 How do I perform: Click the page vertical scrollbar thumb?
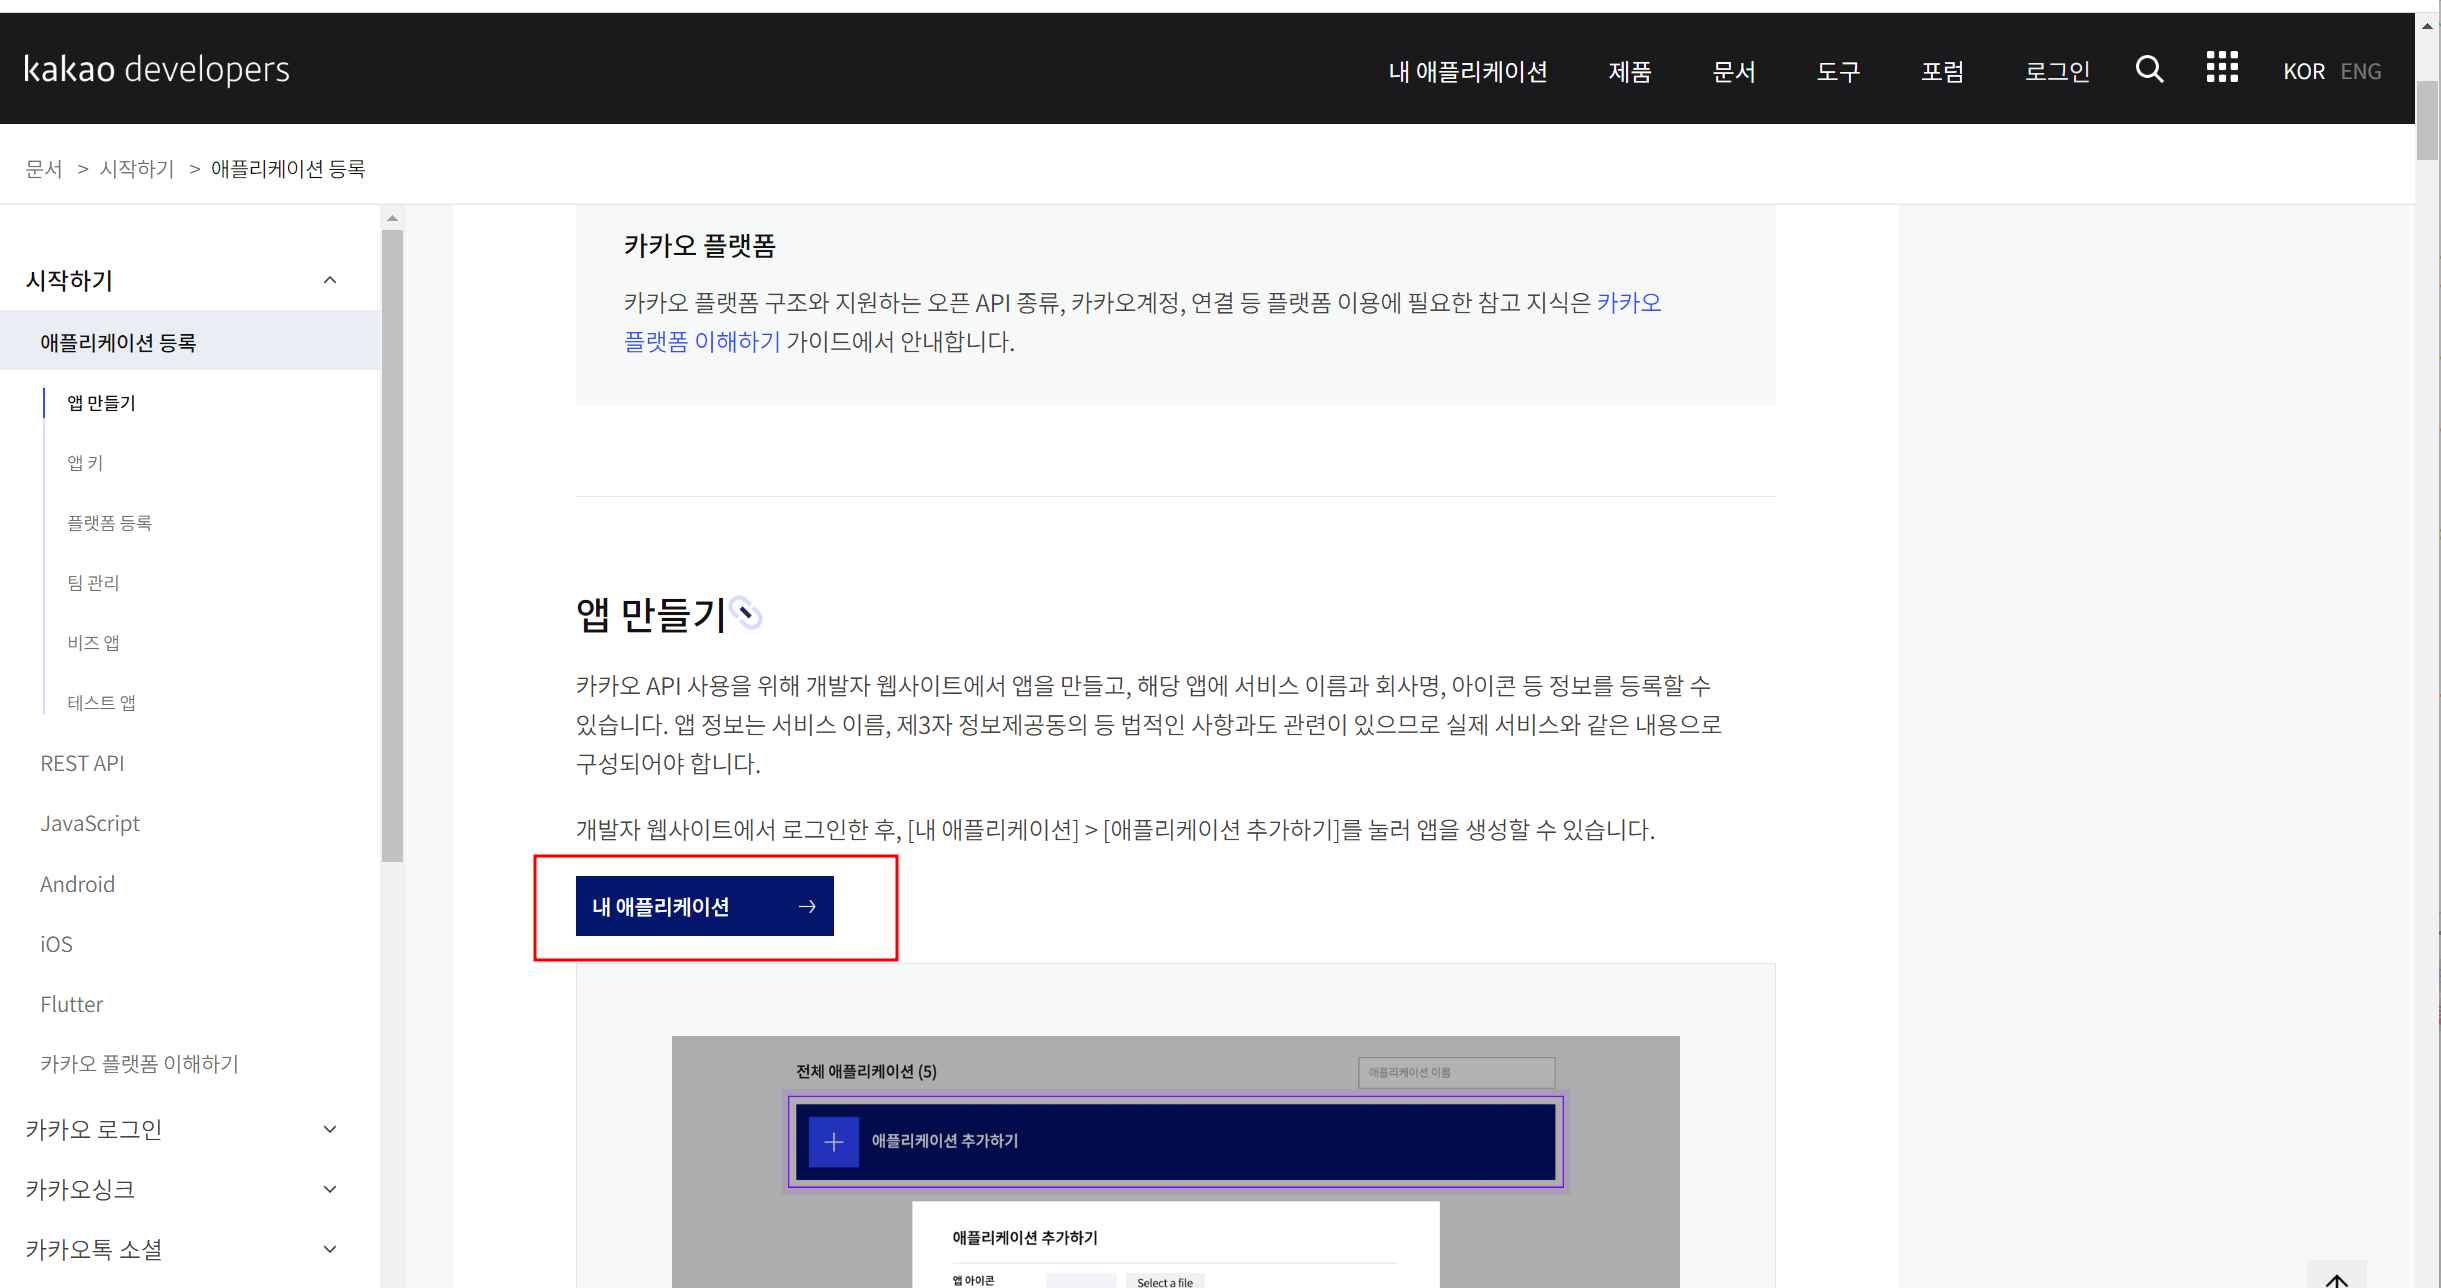click(2427, 120)
